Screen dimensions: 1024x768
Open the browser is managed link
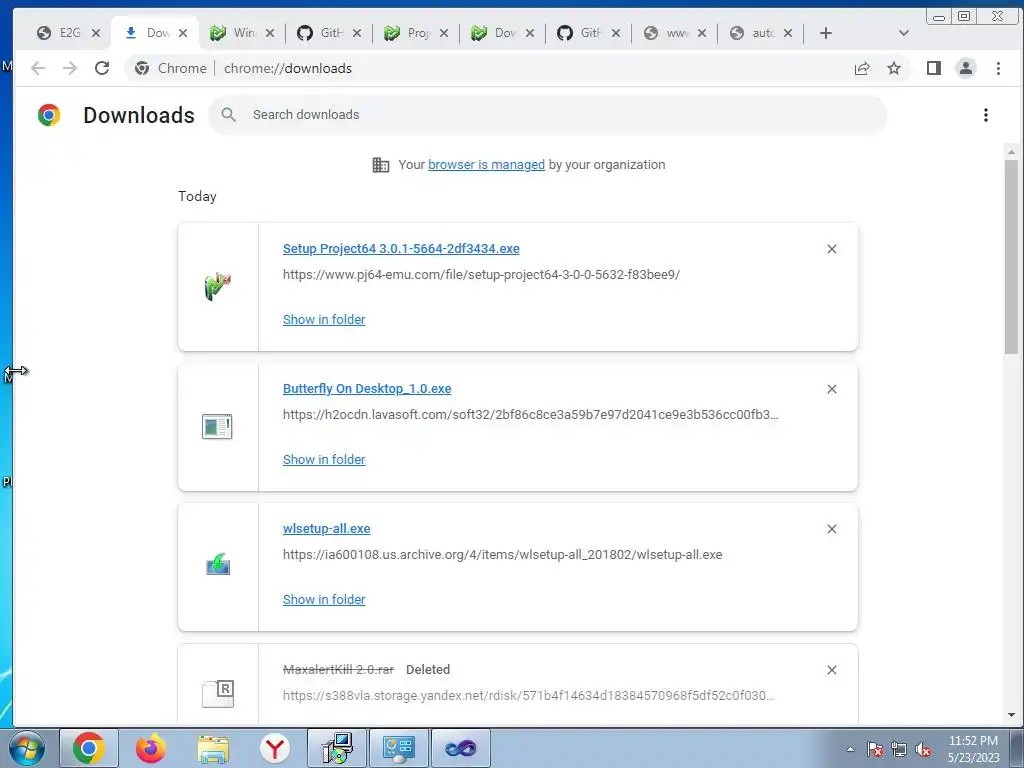(487, 165)
